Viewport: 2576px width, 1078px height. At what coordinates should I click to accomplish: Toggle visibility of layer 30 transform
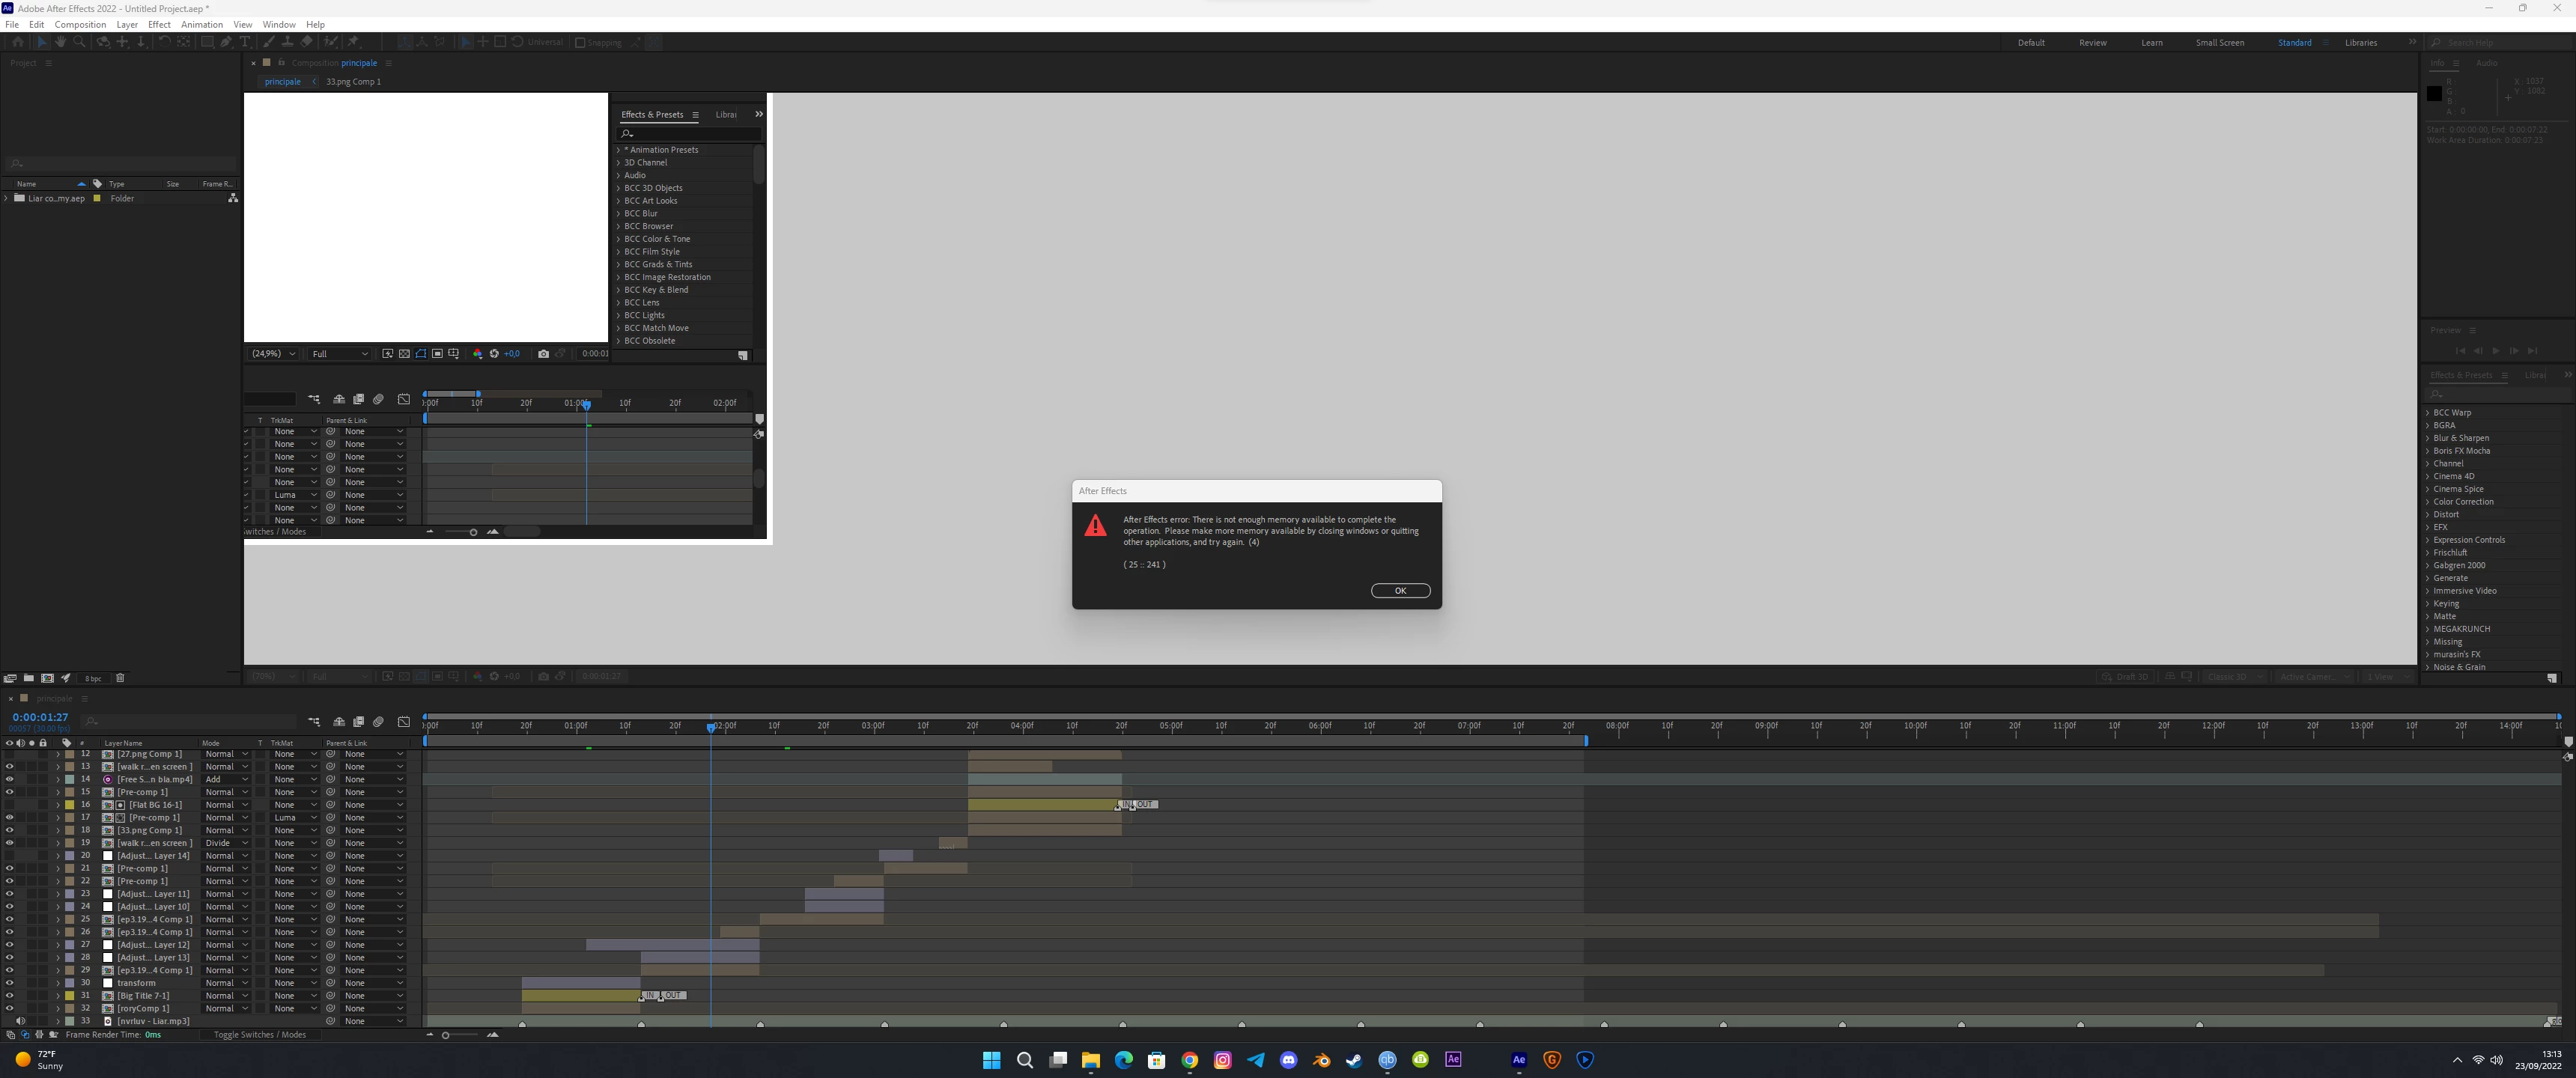pyautogui.click(x=9, y=983)
